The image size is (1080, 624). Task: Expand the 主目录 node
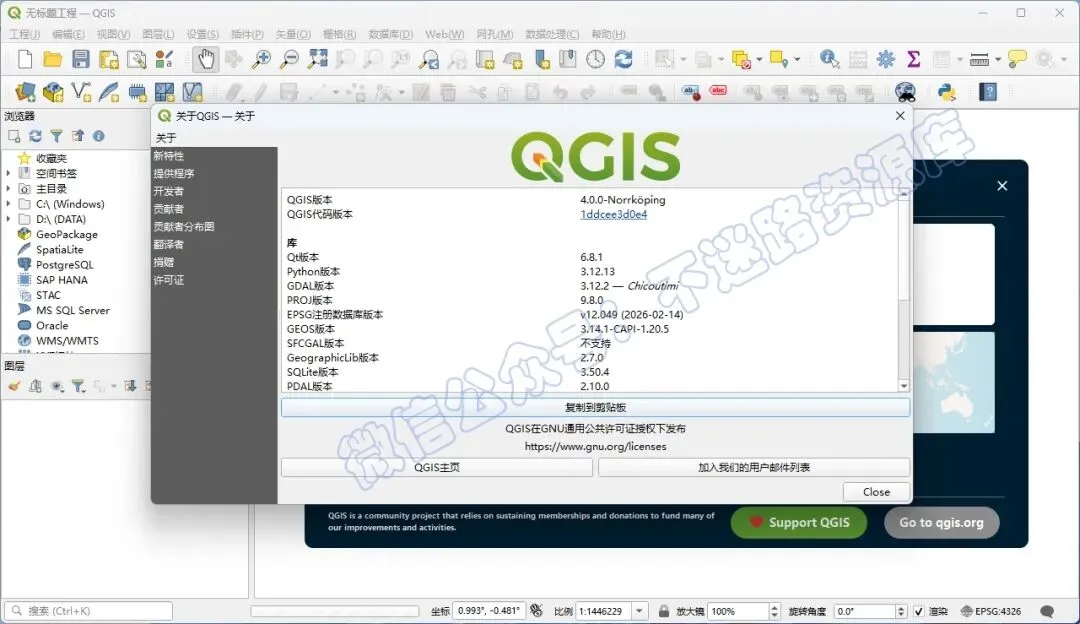[8, 189]
